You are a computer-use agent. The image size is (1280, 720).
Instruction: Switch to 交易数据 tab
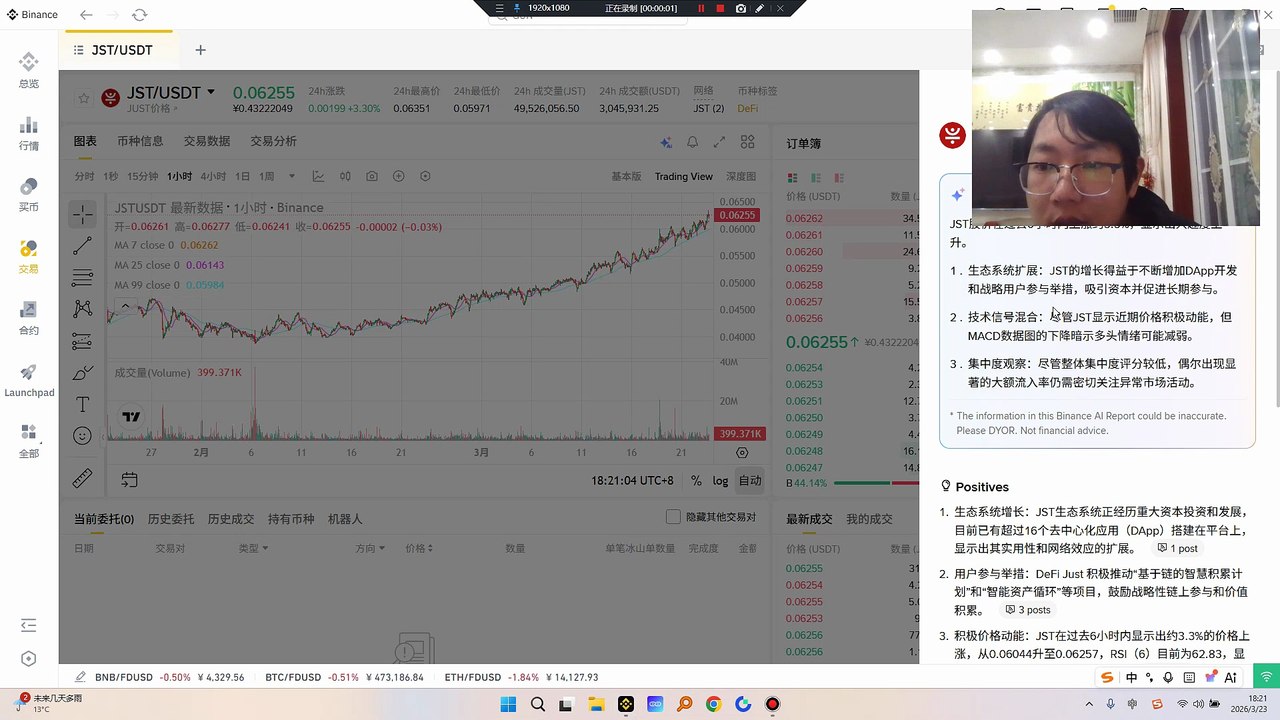(207, 141)
